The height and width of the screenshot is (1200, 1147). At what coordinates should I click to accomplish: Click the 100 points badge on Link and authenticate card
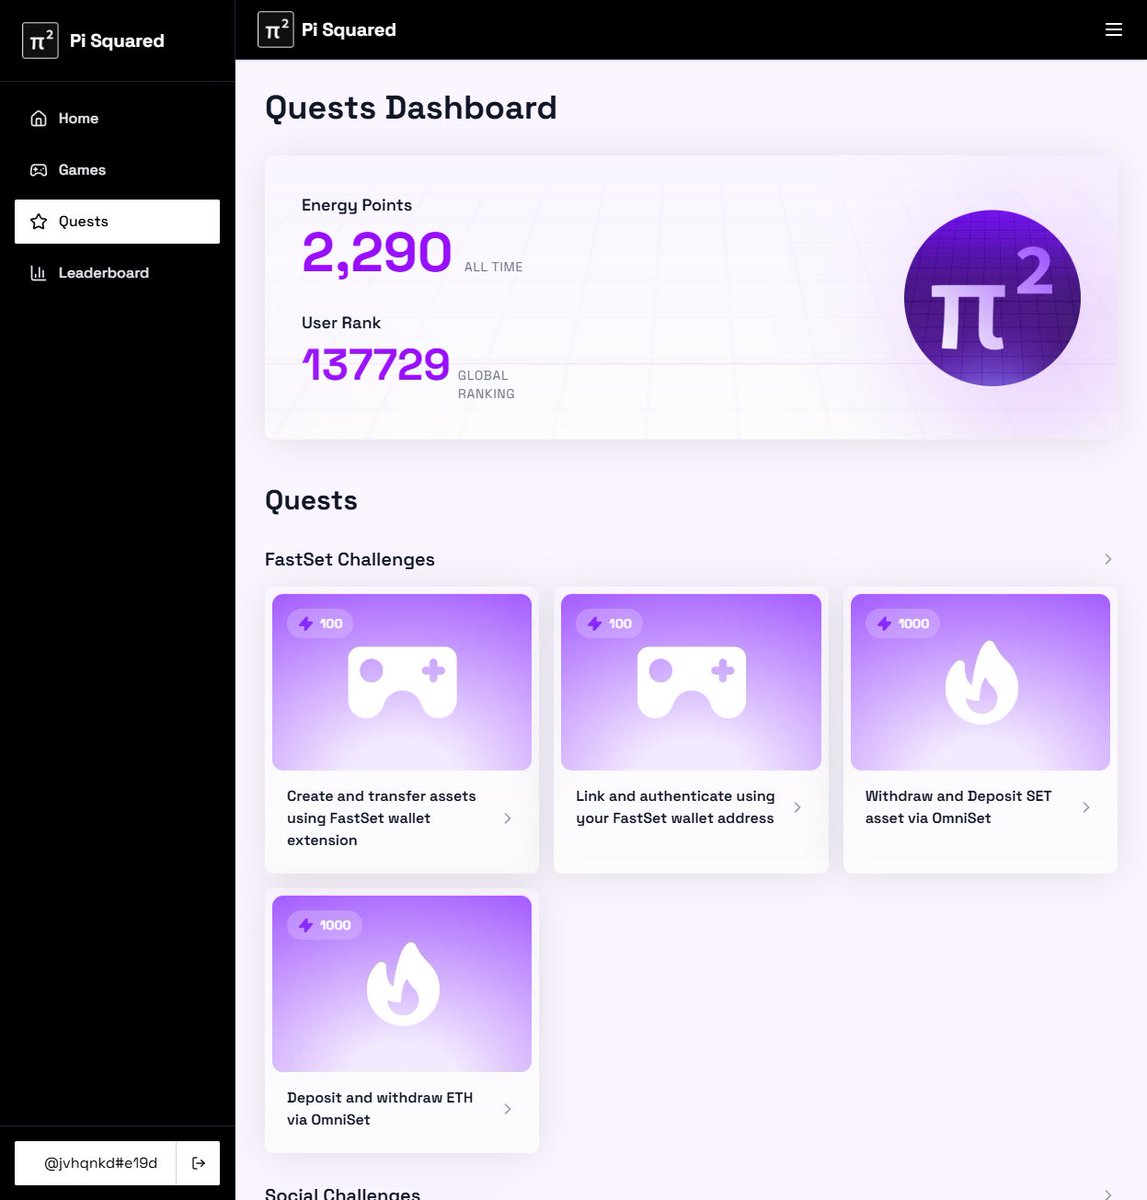point(609,623)
